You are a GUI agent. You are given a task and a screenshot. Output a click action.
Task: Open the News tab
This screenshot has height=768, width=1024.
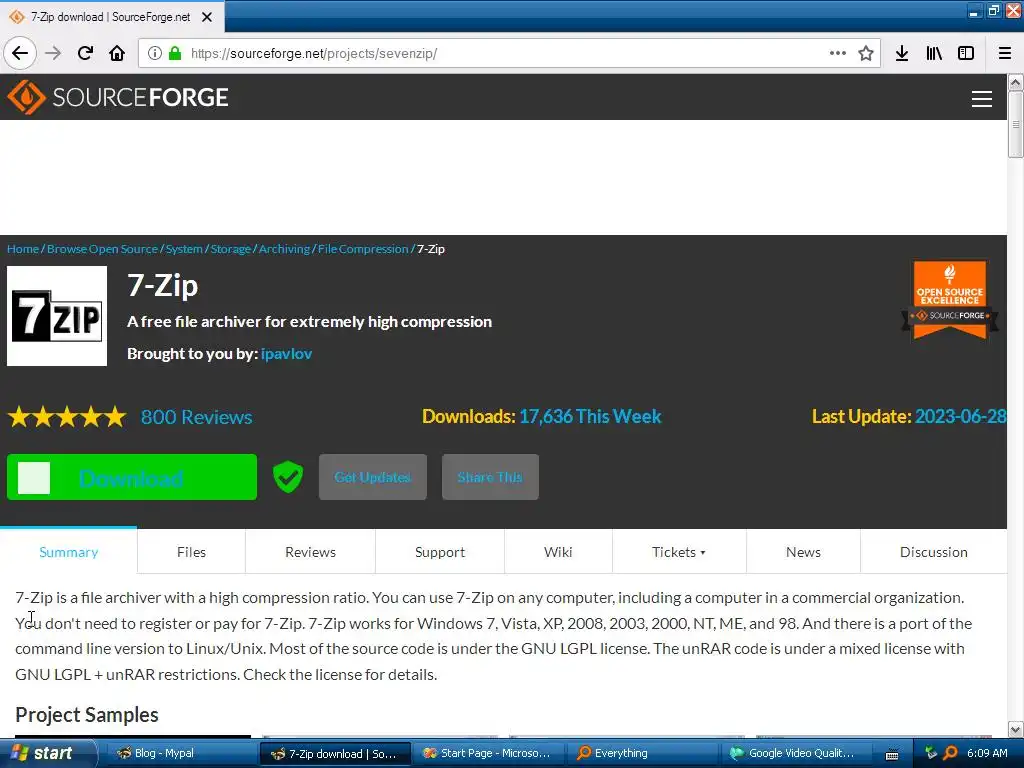click(x=803, y=552)
